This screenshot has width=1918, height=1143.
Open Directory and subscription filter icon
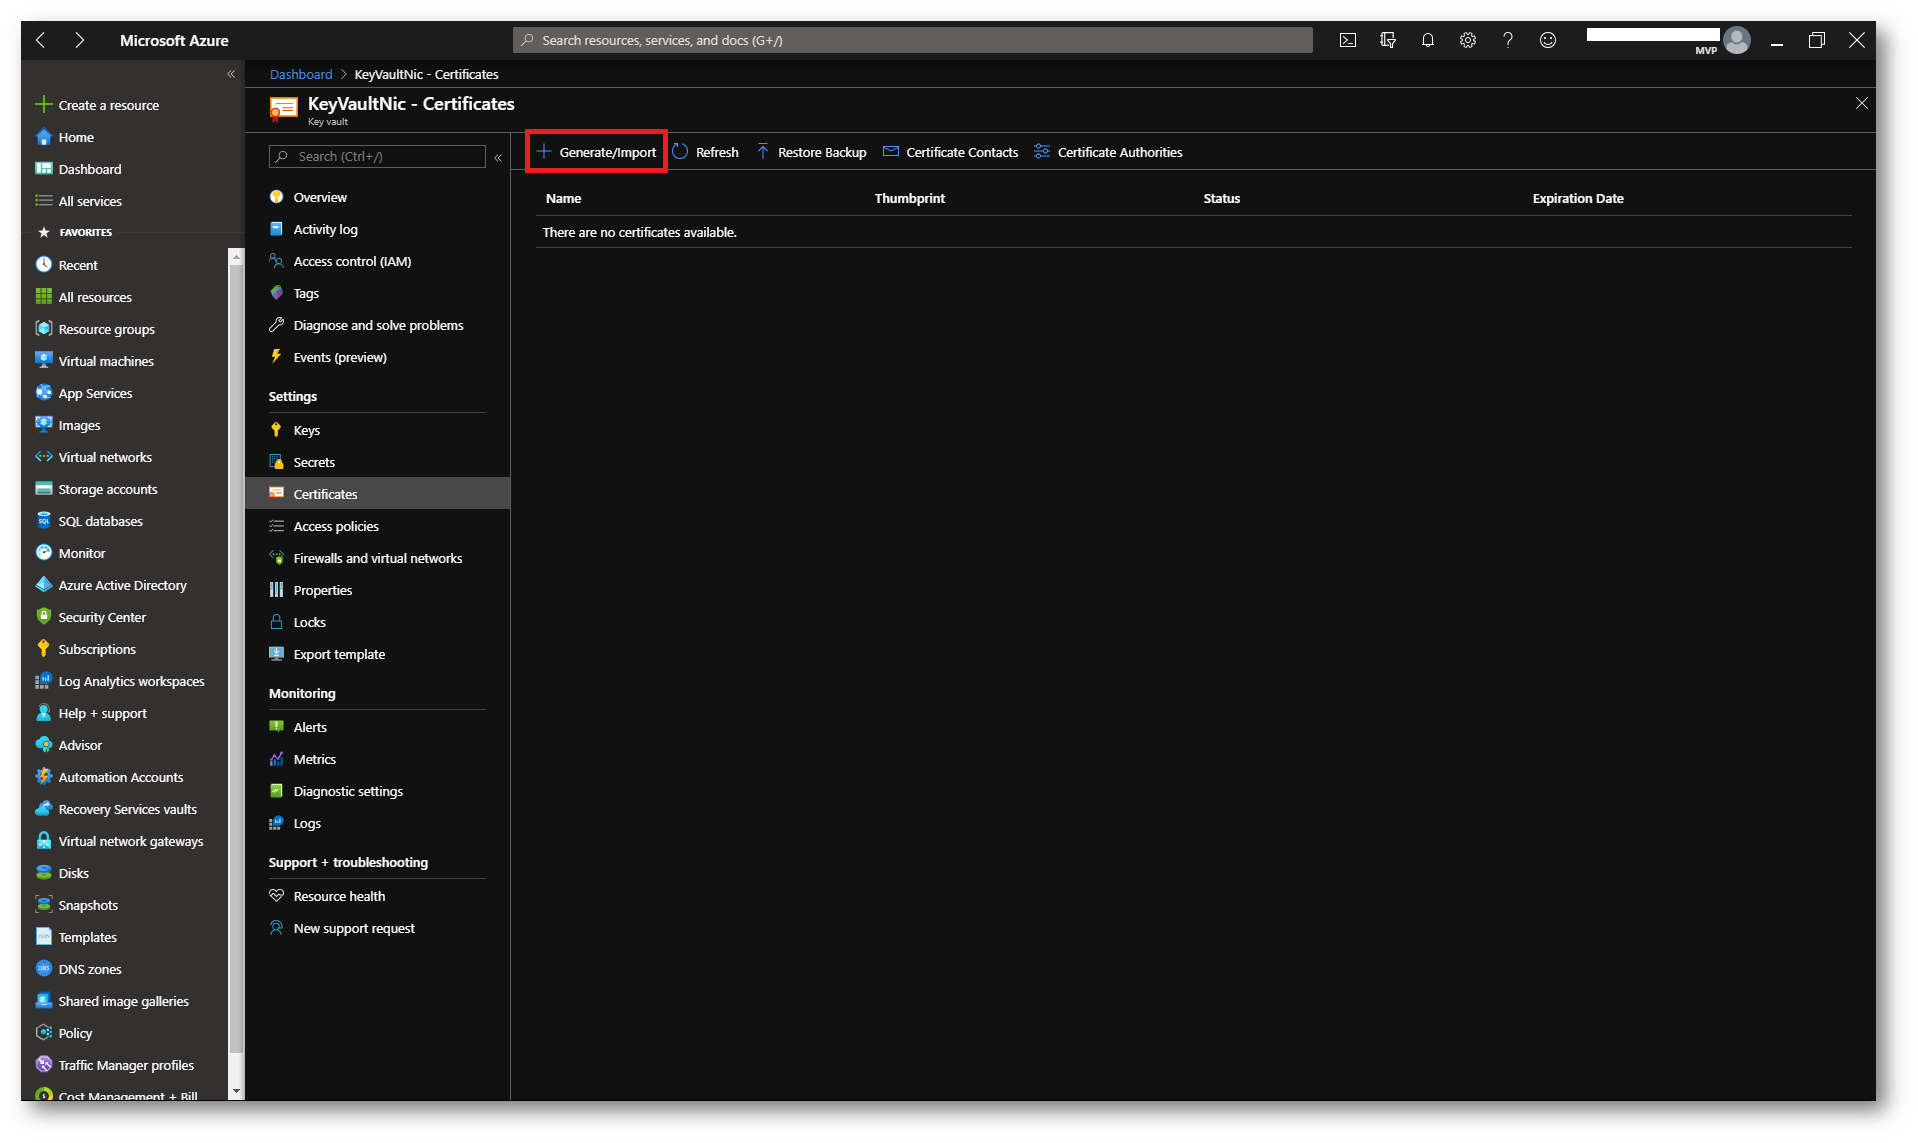[1387, 40]
